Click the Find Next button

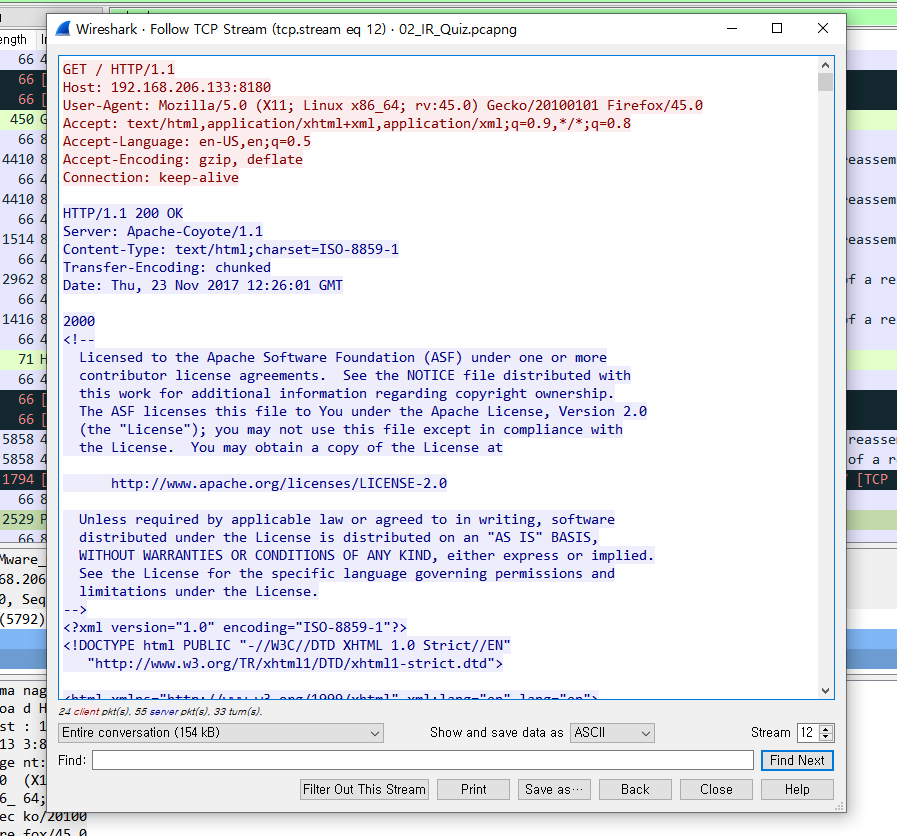click(x=797, y=760)
